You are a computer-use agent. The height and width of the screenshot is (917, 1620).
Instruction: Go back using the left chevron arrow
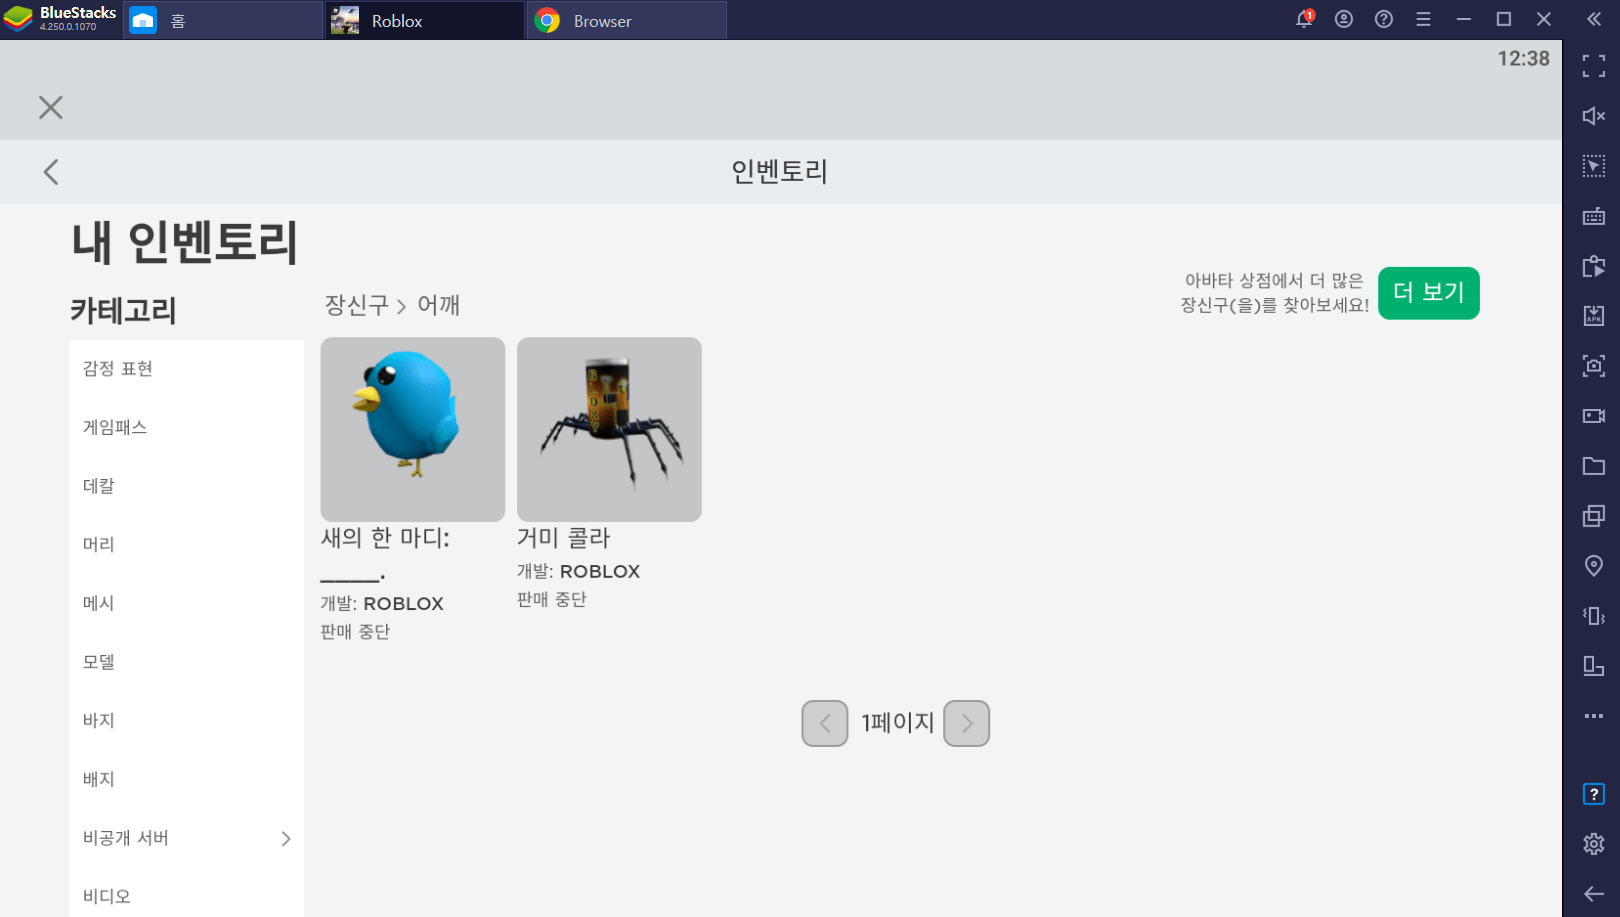point(51,172)
